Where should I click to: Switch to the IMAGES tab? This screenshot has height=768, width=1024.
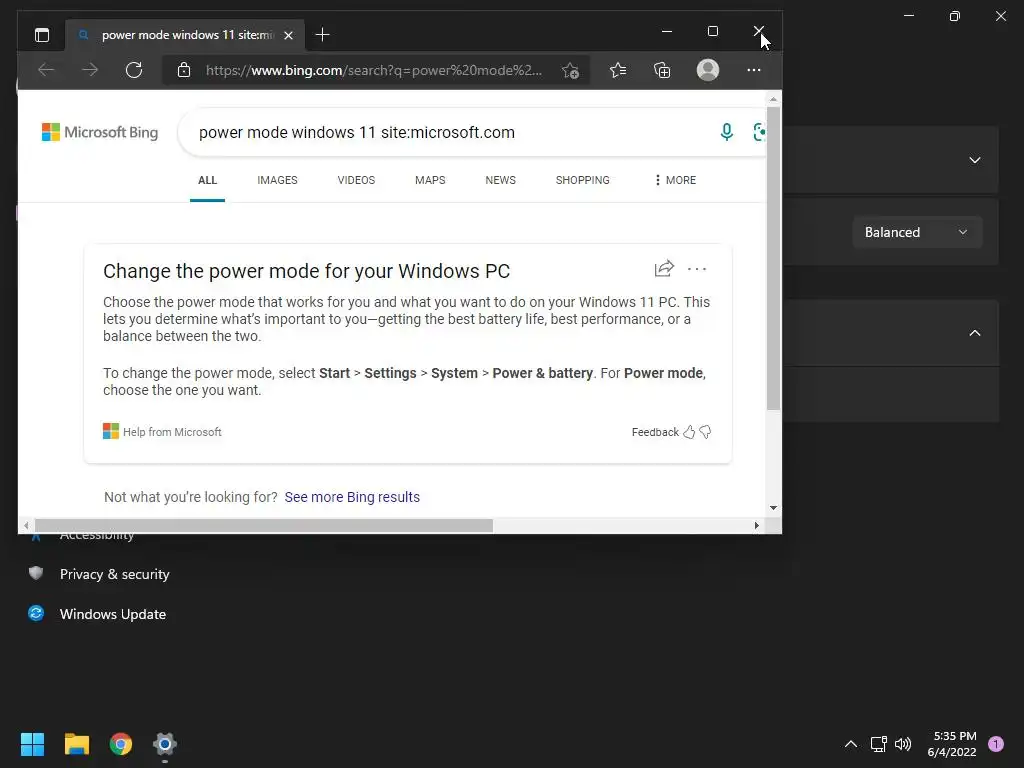(277, 180)
